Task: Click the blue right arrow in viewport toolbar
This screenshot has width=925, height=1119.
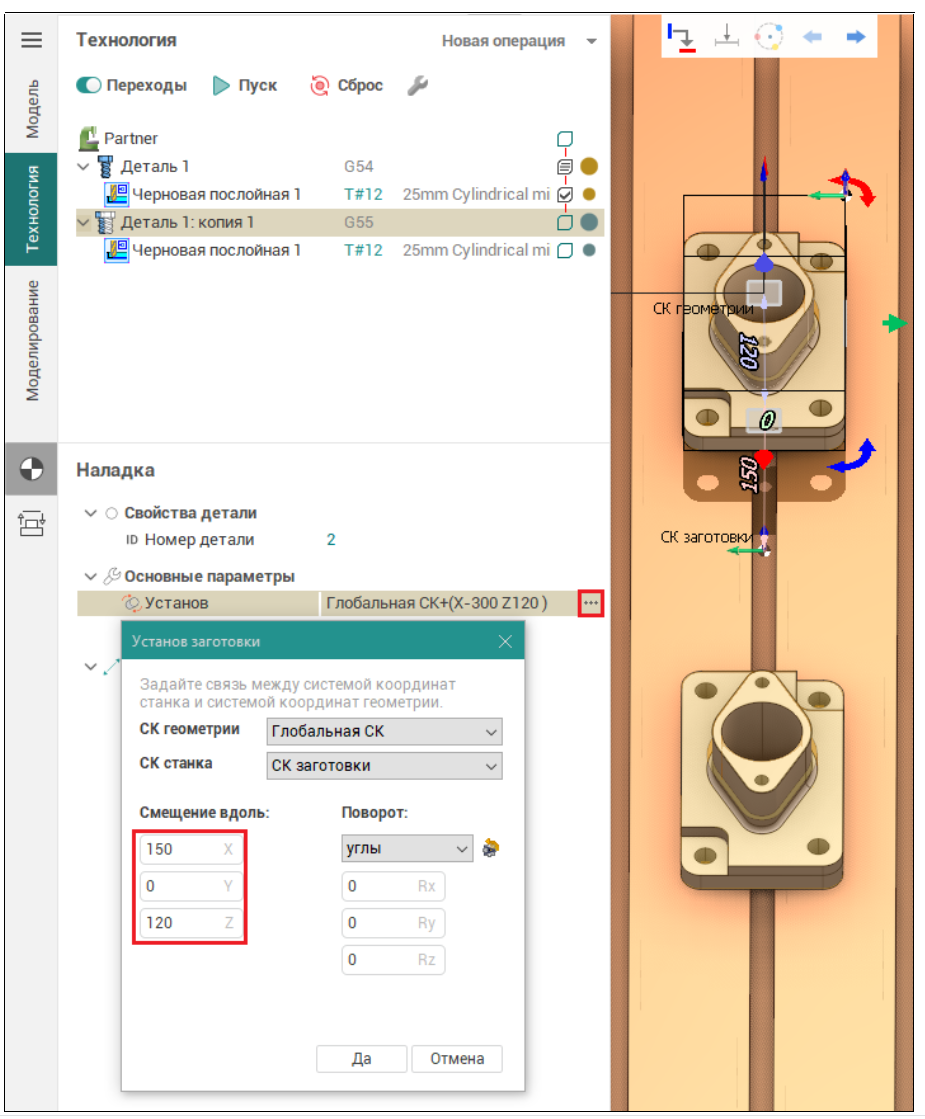Action: click(x=855, y=38)
